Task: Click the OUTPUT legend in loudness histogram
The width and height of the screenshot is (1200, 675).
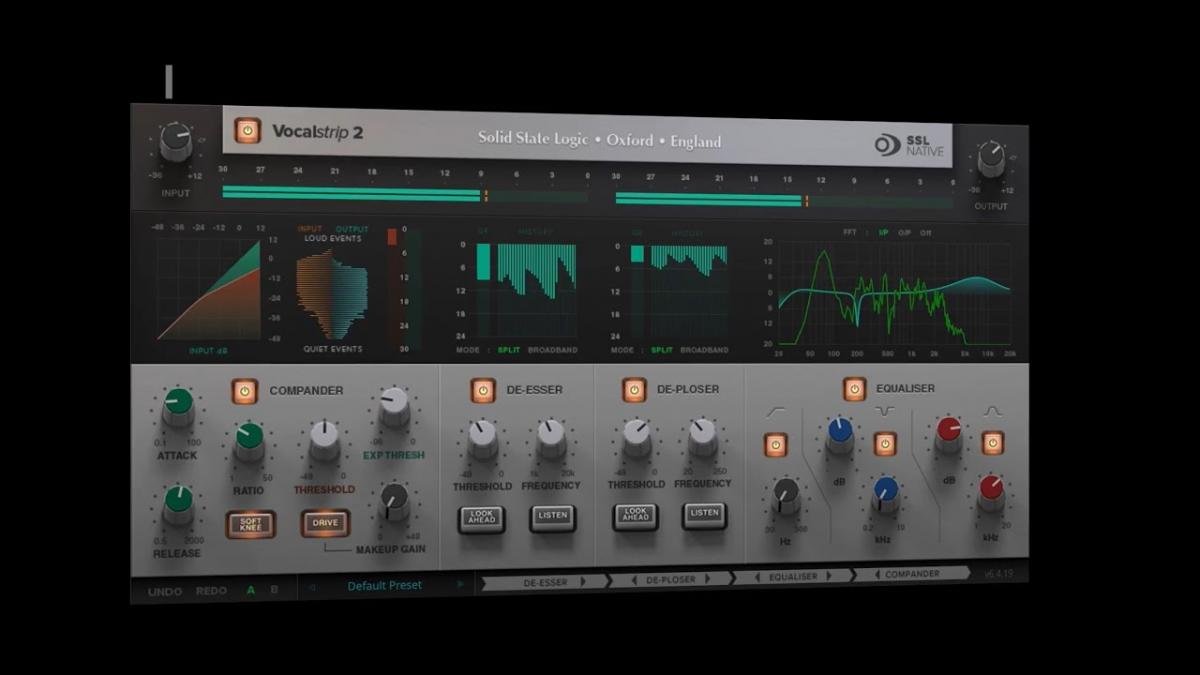Action: [352, 230]
